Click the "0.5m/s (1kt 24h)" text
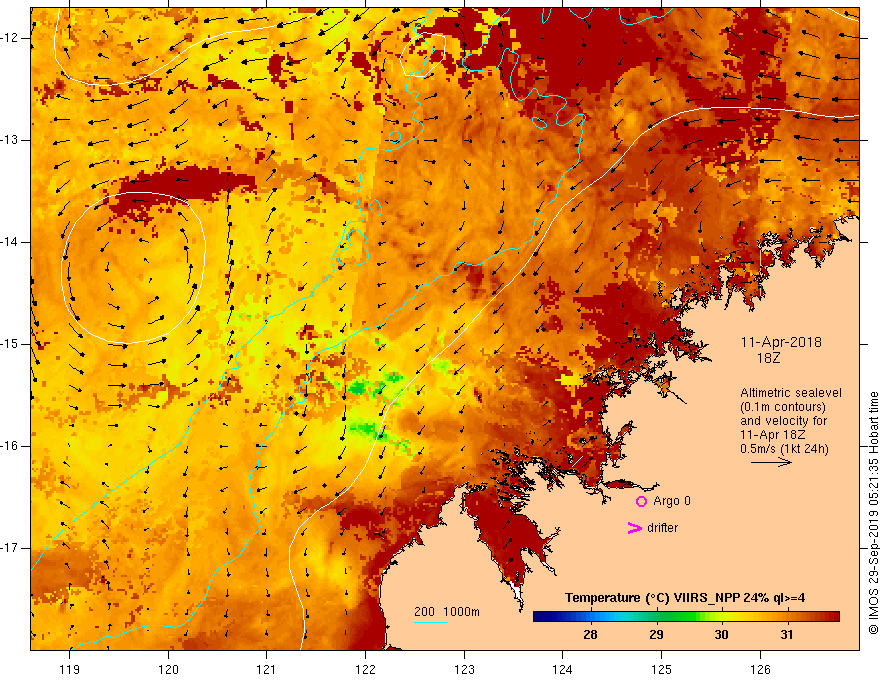 [x=784, y=449]
